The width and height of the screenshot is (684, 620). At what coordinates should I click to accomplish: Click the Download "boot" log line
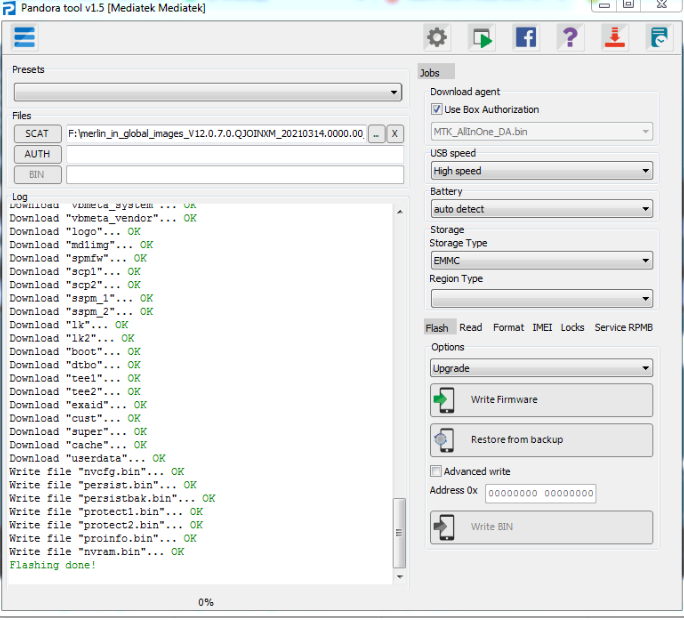click(x=75, y=352)
